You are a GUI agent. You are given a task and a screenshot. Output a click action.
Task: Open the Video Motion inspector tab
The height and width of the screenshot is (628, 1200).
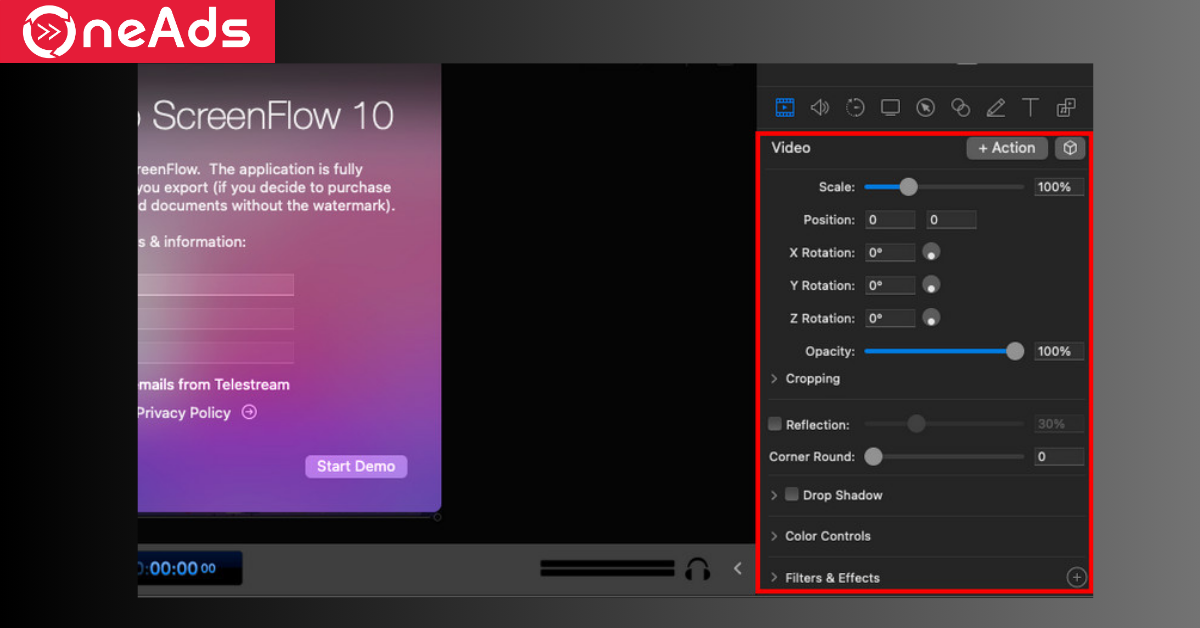pyautogui.click(x=855, y=107)
